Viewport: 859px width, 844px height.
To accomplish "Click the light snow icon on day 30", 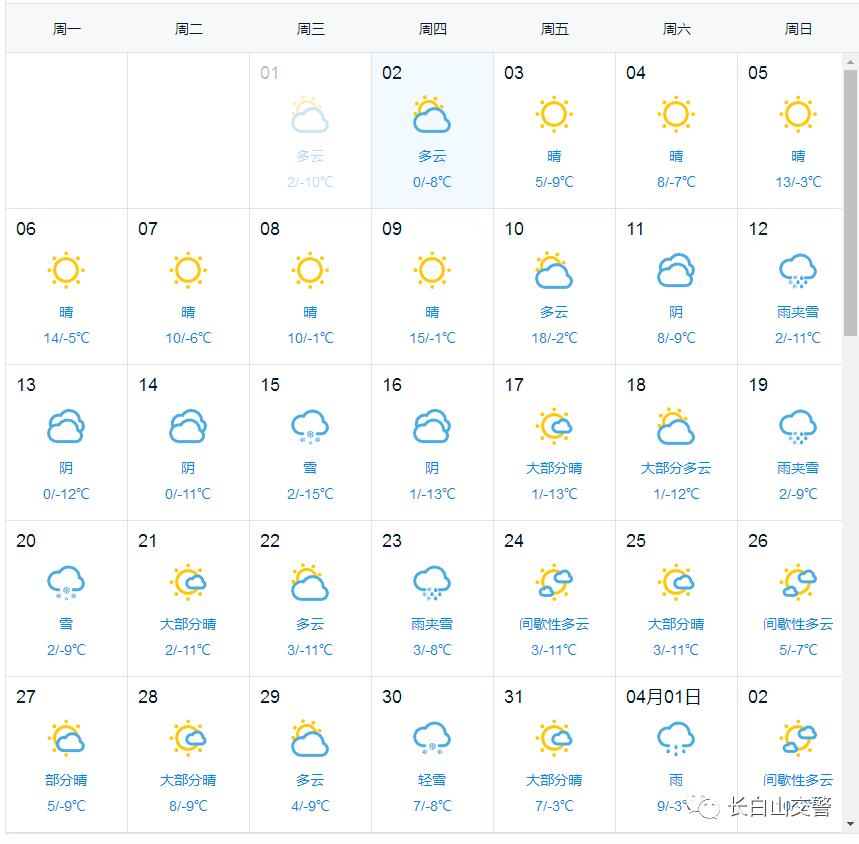I will click(x=432, y=739).
